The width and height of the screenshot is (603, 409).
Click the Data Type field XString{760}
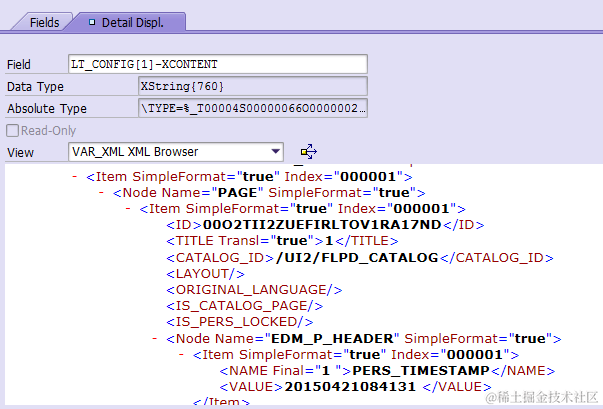pyautogui.click(x=253, y=86)
